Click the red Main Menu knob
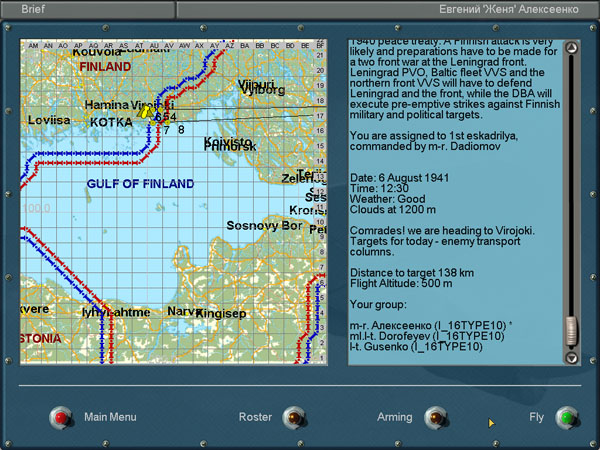This screenshot has height=450, width=600. 63,417
